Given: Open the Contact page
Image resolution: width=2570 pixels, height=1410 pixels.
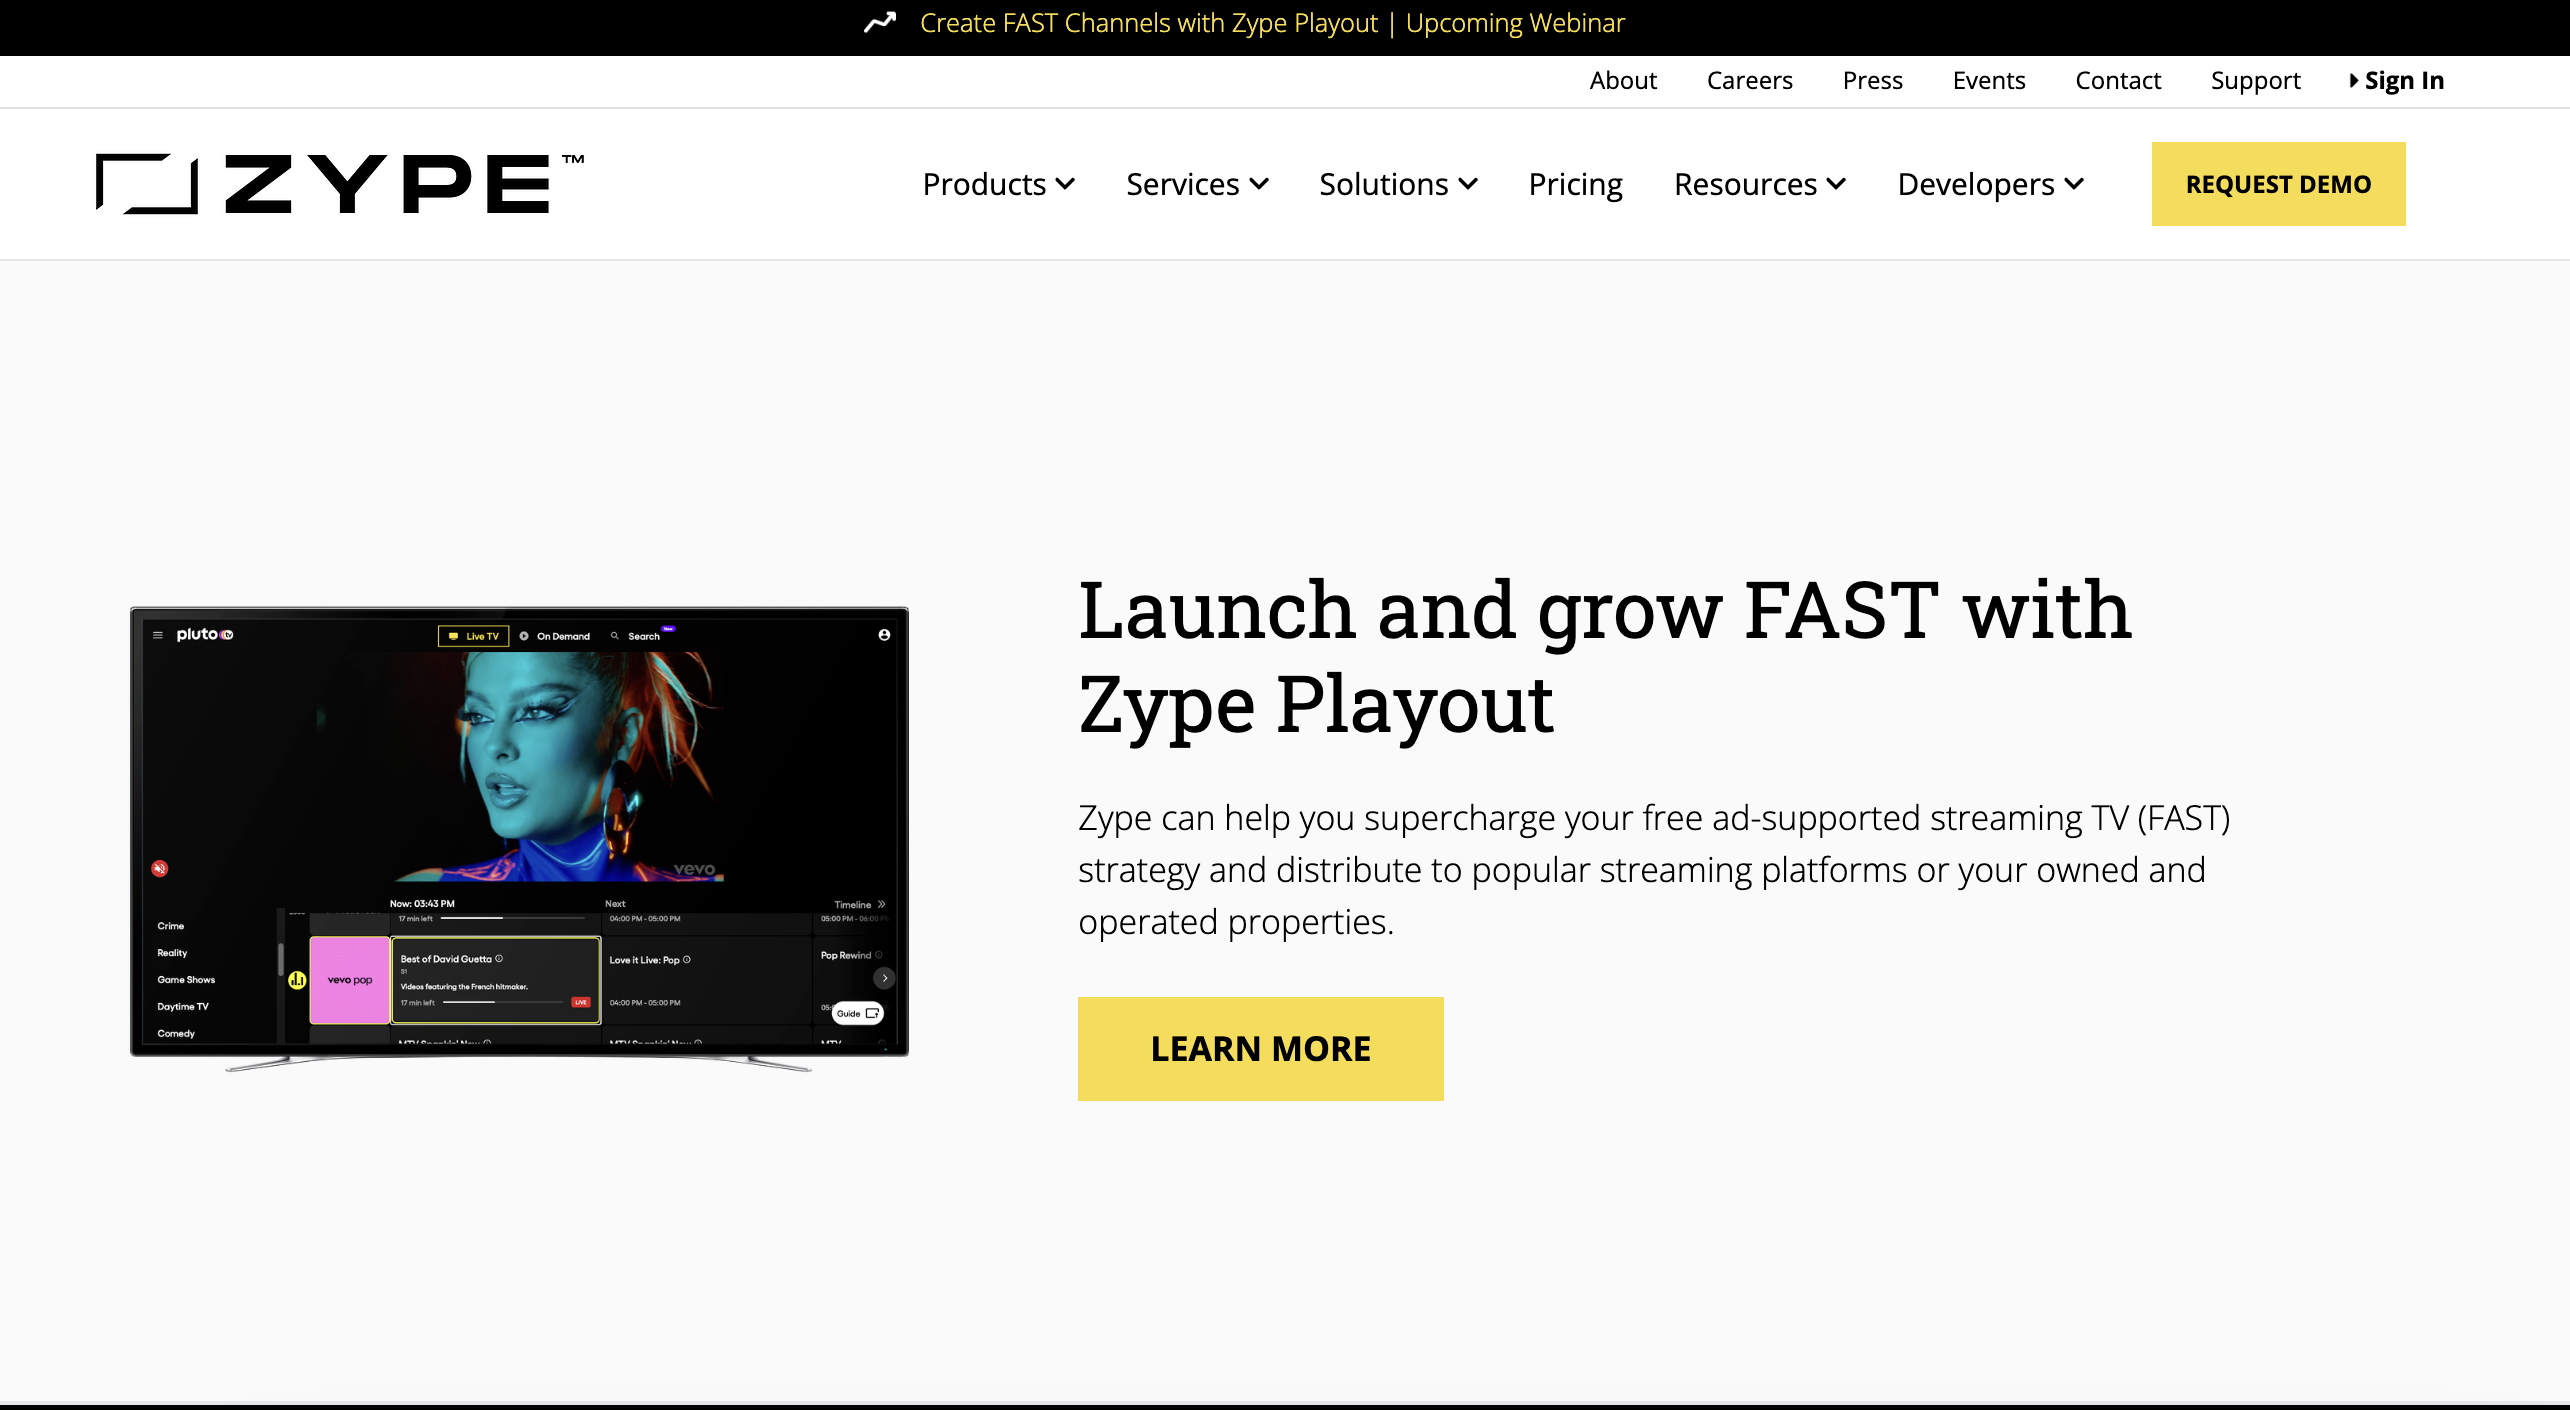Looking at the screenshot, I should click(2118, 80).
